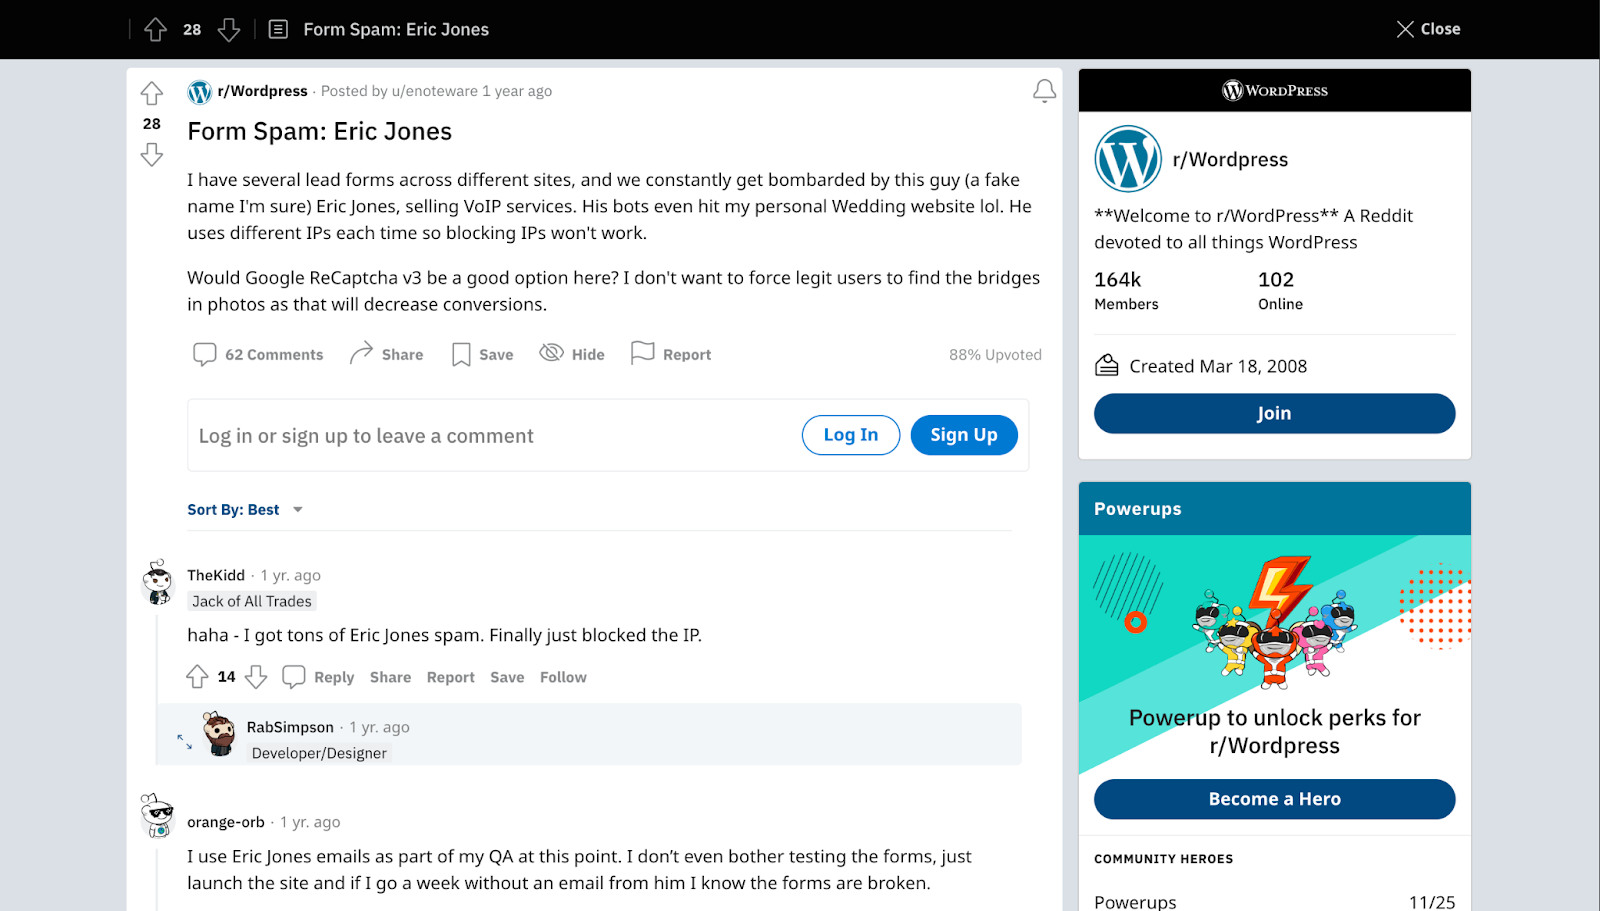Open the r/Wordpress link in the post header
Screen dimensions: 1600x911
262,91
